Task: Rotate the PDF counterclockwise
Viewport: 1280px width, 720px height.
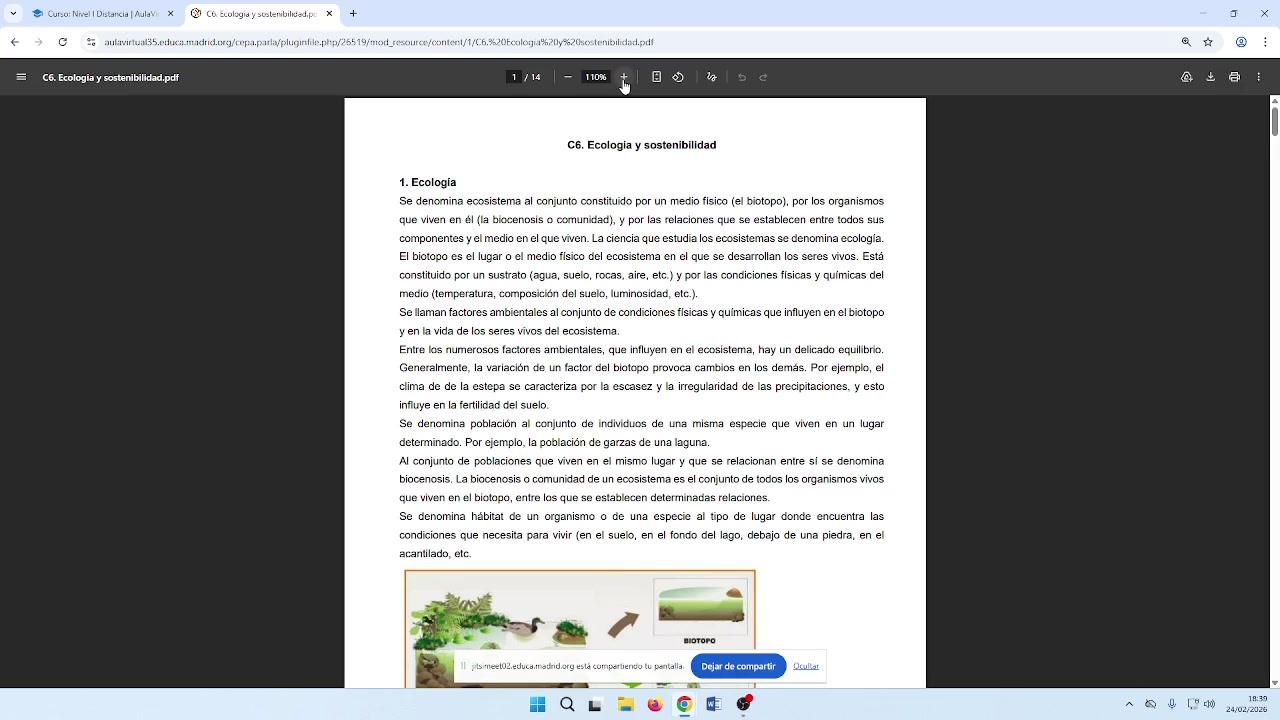Action: point(678,77)
